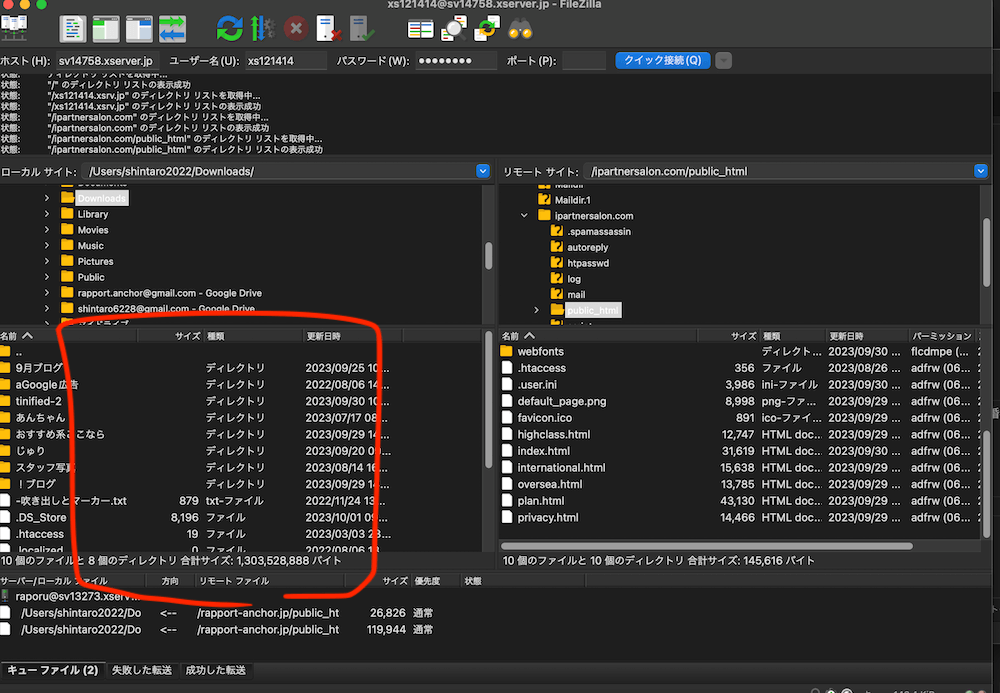Switch to the 失敗した転送 tab
The width and height of the screenshot is (1000, 693).
(142, 670)
